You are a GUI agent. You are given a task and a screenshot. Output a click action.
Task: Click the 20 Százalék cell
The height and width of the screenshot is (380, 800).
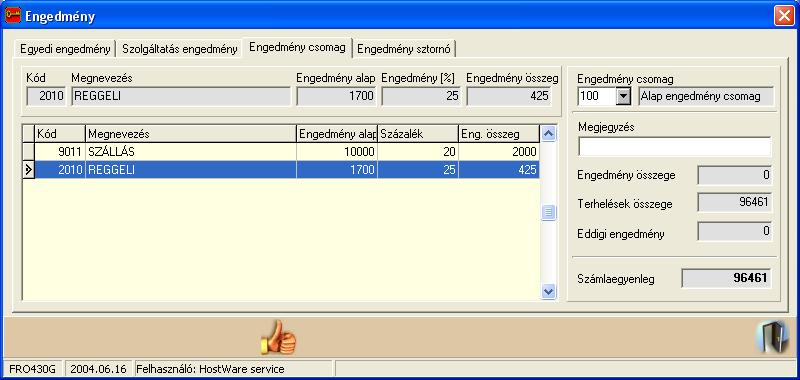pyautogui.click(x=417, y=151)
